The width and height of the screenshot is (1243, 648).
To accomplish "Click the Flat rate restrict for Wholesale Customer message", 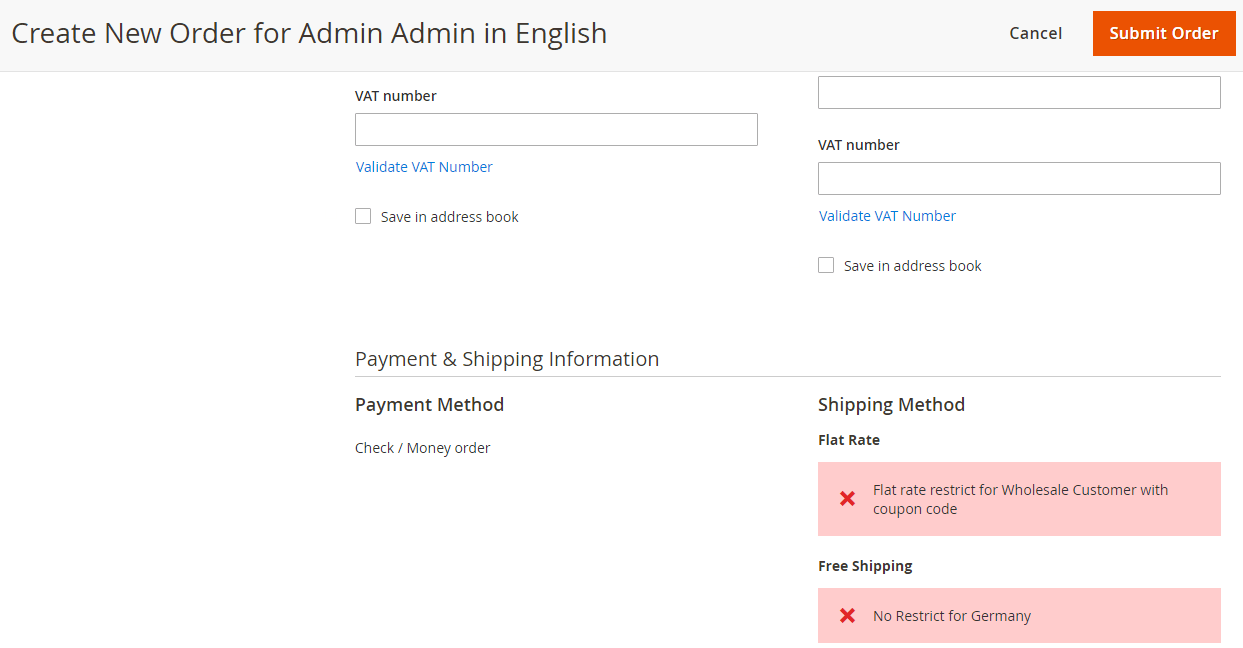I will [x=1020, y=499].
